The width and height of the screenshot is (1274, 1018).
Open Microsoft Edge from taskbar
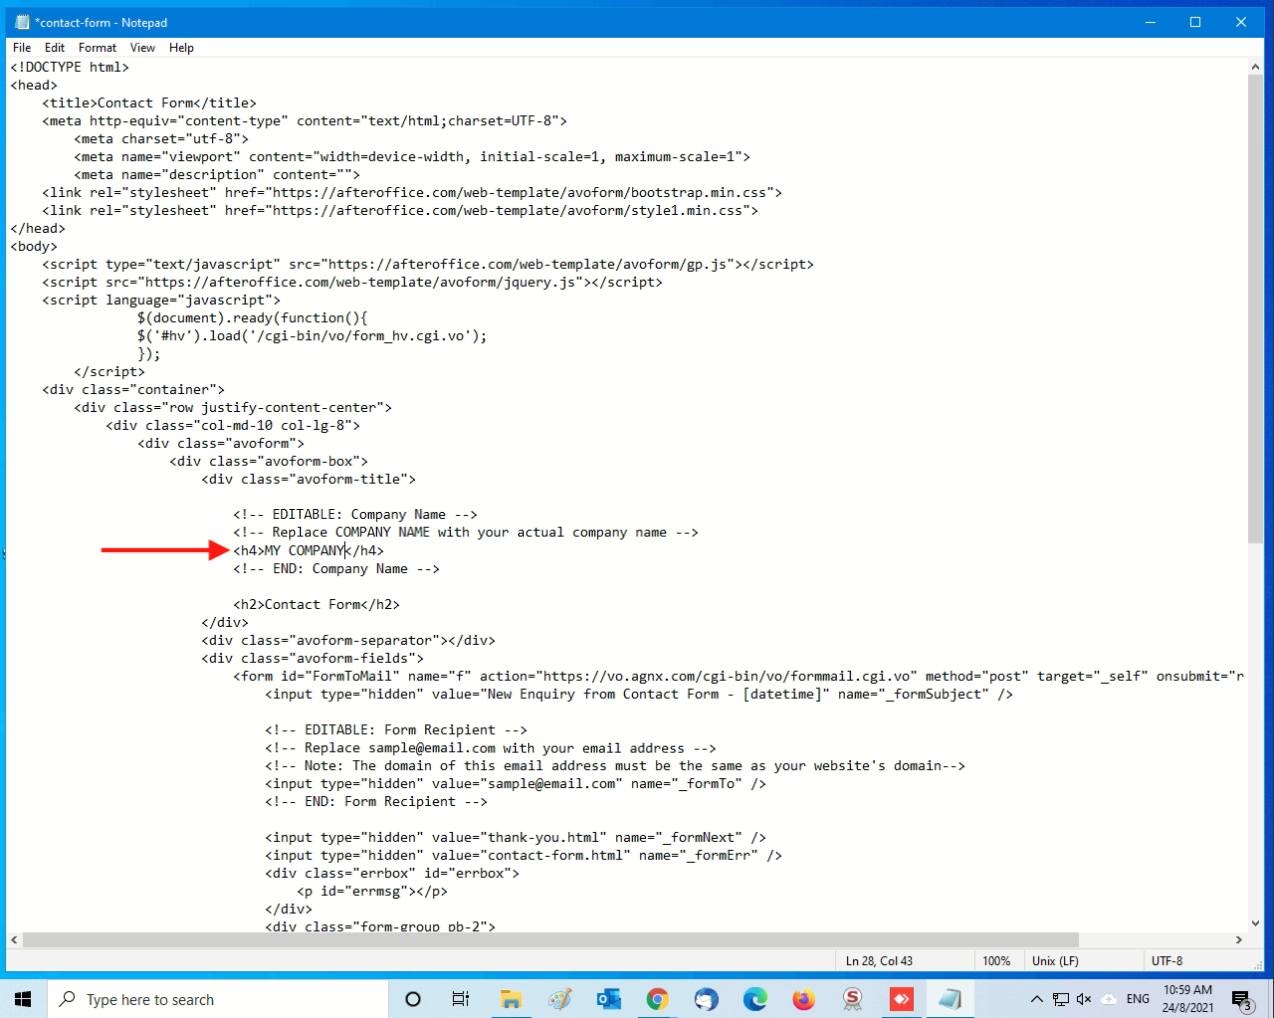[755, 999]
